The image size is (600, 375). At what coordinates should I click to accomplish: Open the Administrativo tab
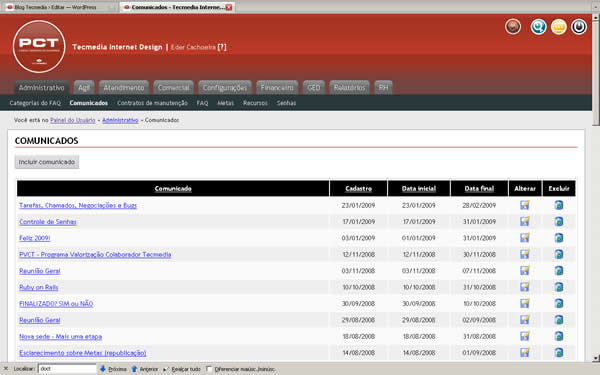pos(42,88)
